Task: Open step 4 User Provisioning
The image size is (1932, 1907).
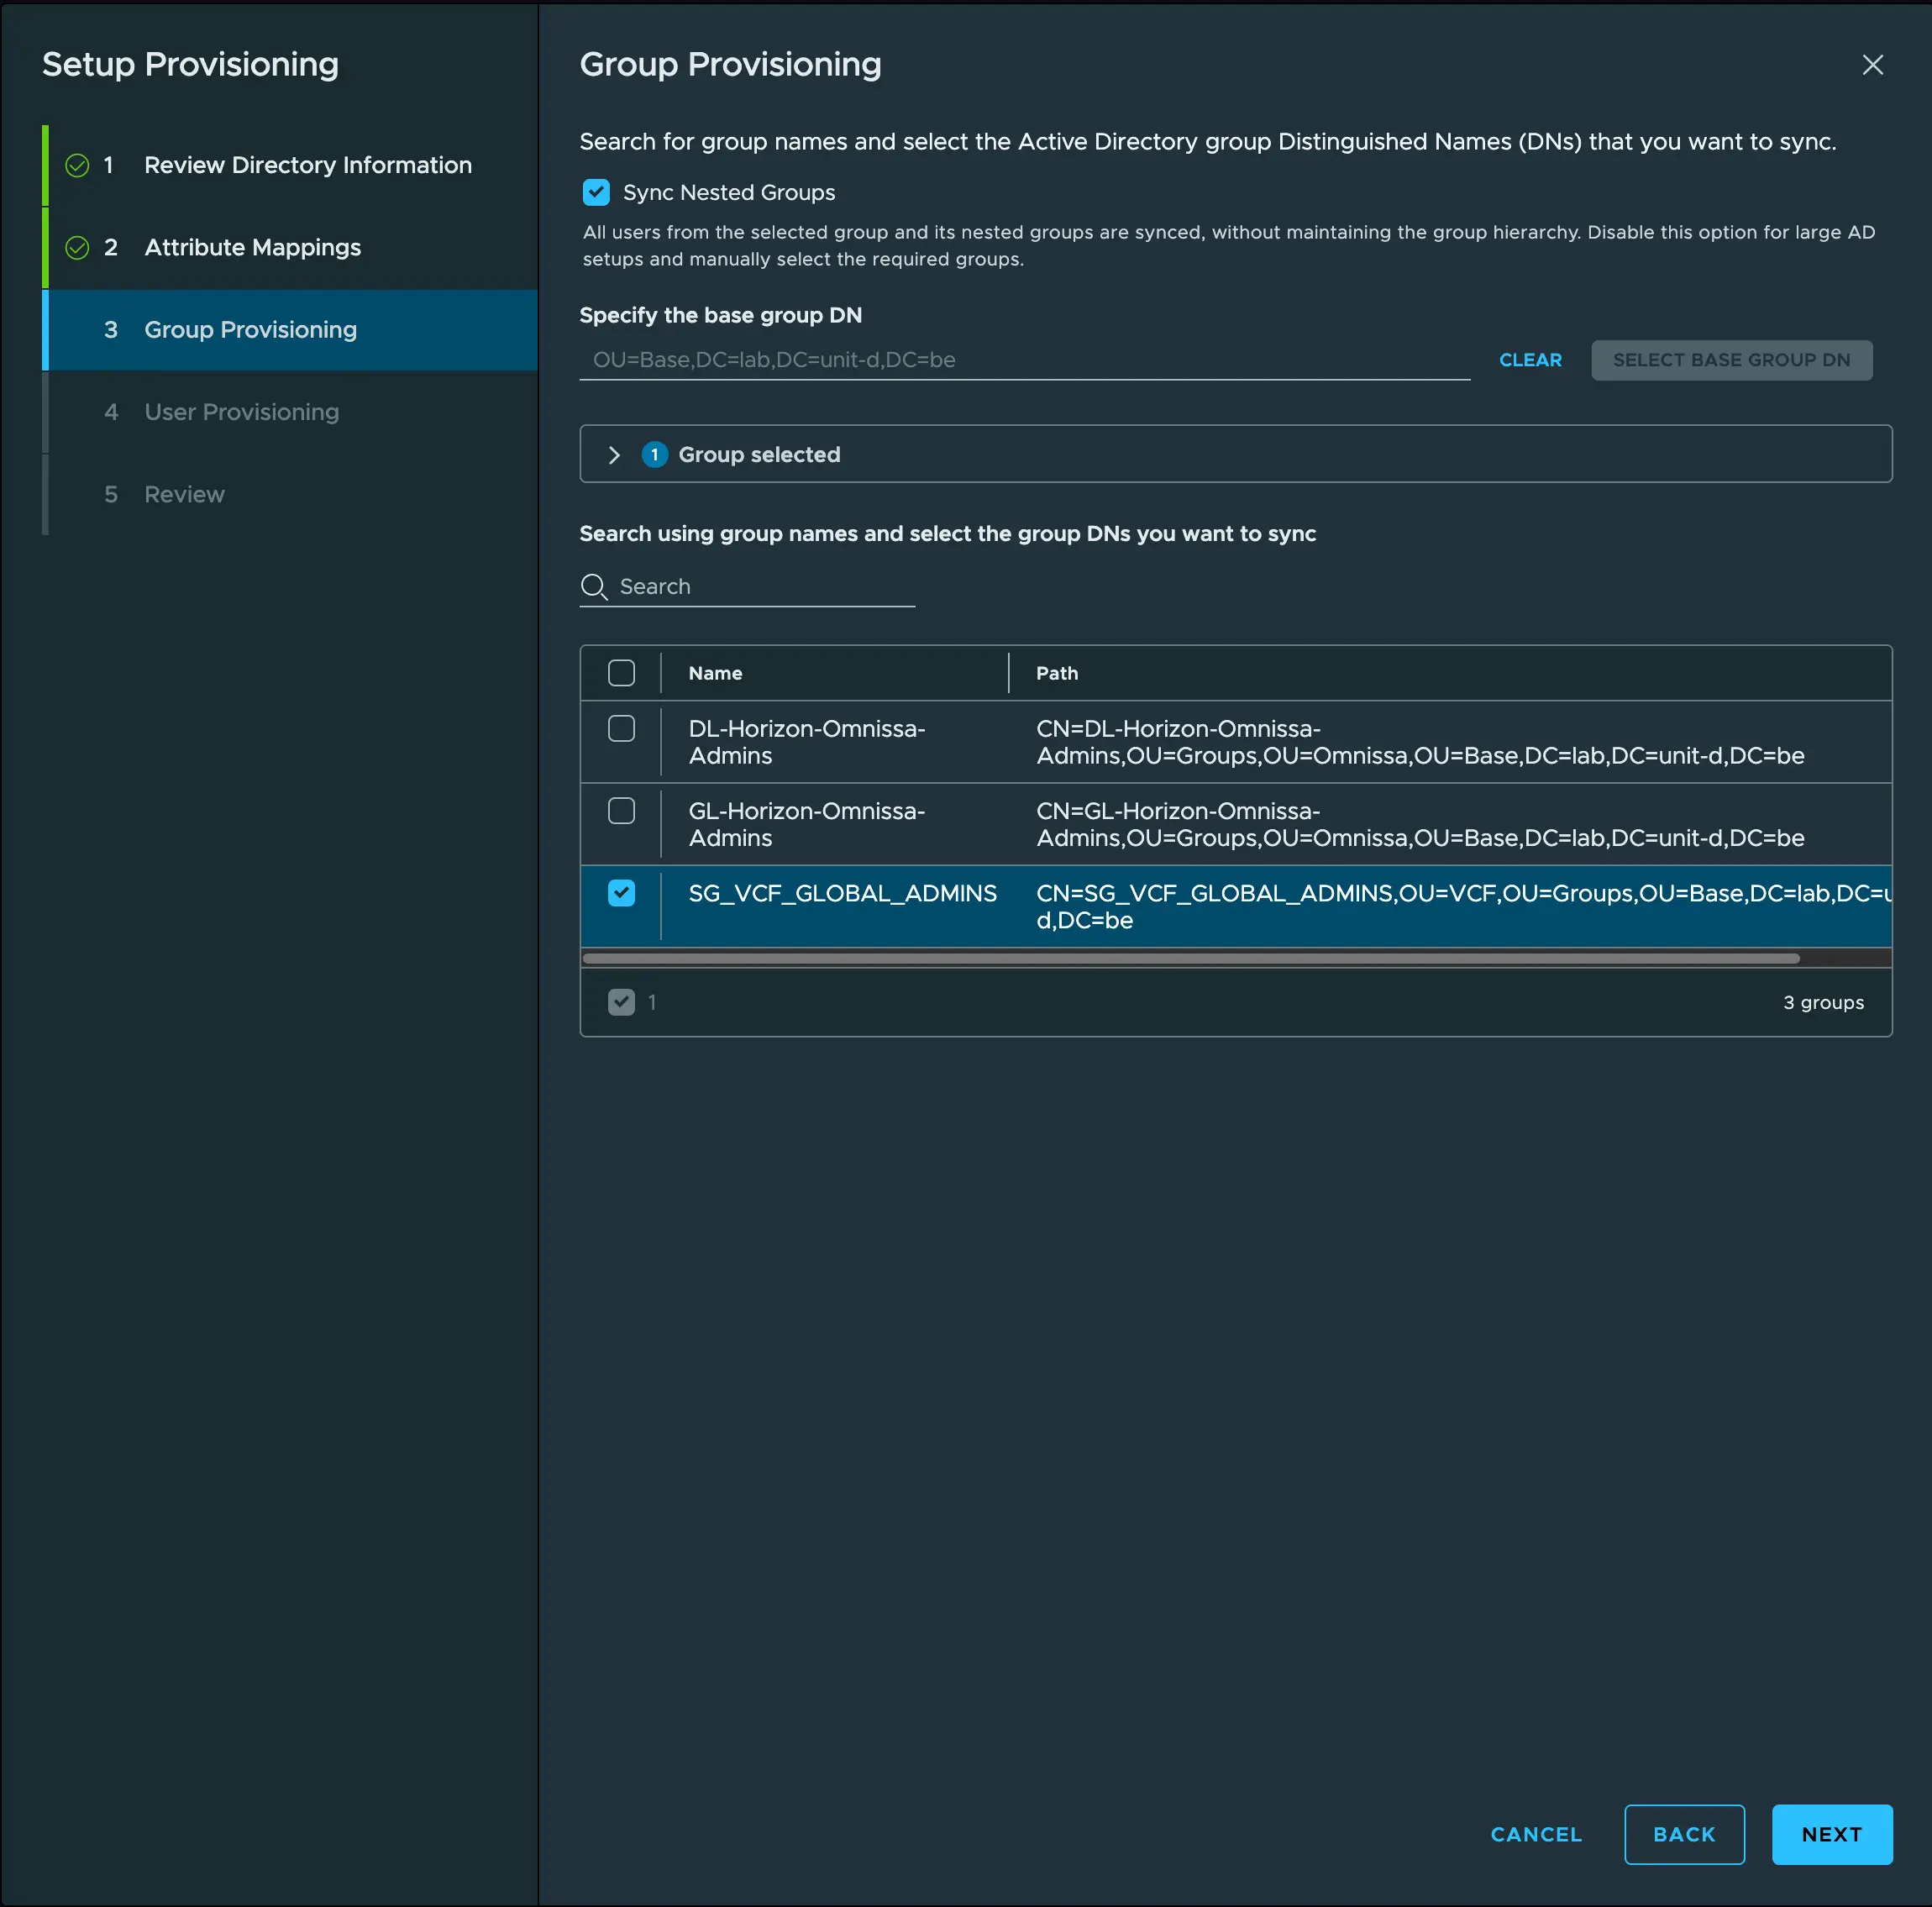Action: [x=241, y=412]
